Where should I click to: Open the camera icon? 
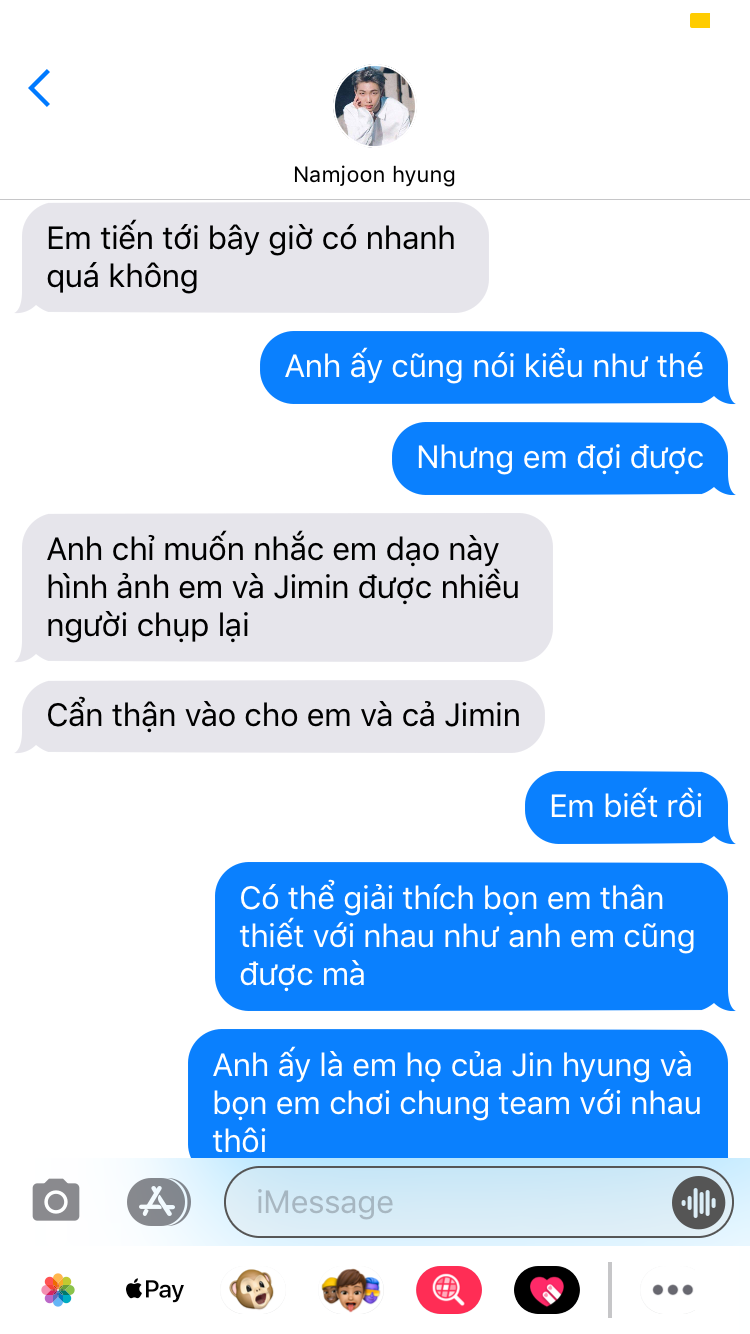[x=56, y=1201]
